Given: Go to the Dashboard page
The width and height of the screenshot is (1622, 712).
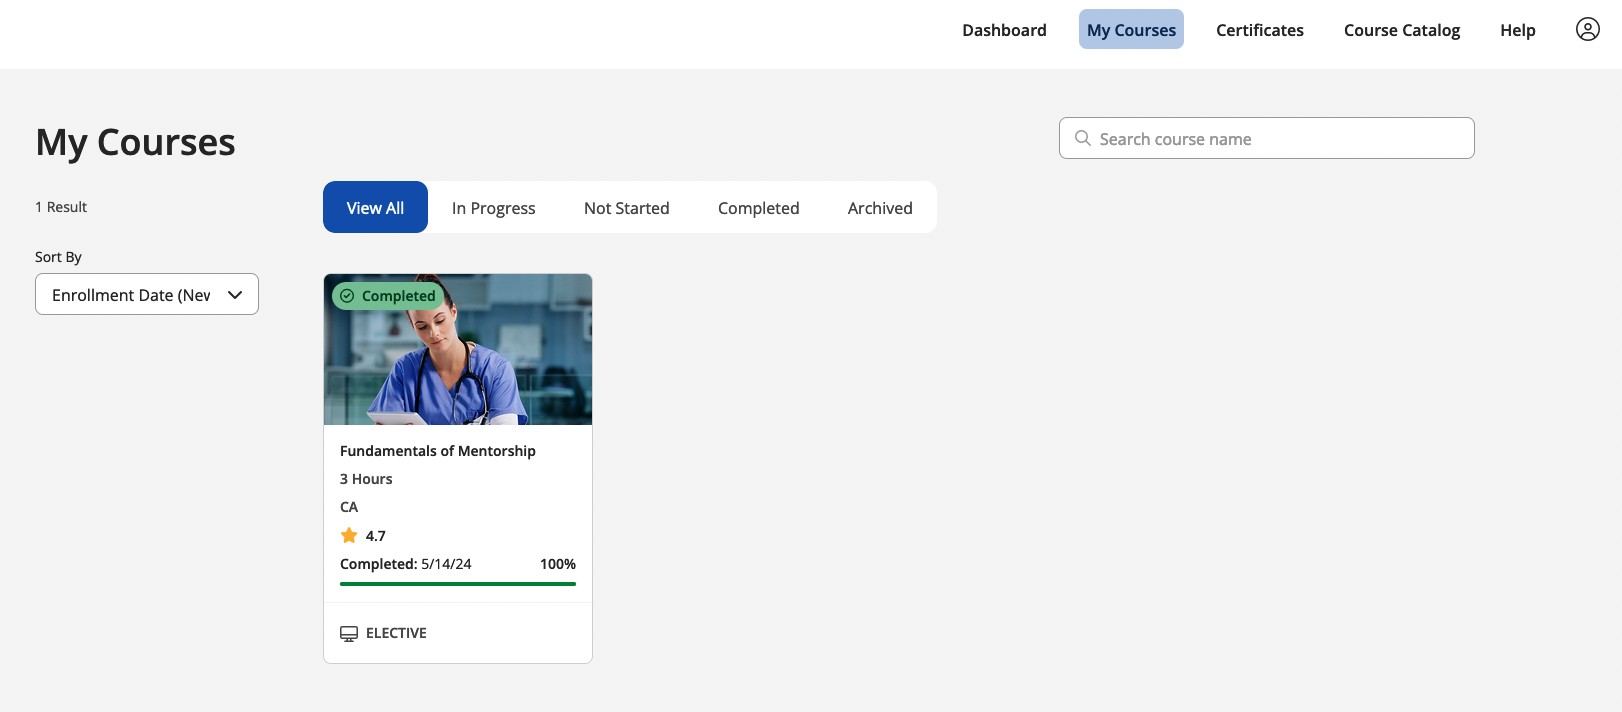Looking at the screenshot, I should coord(1004,30).
